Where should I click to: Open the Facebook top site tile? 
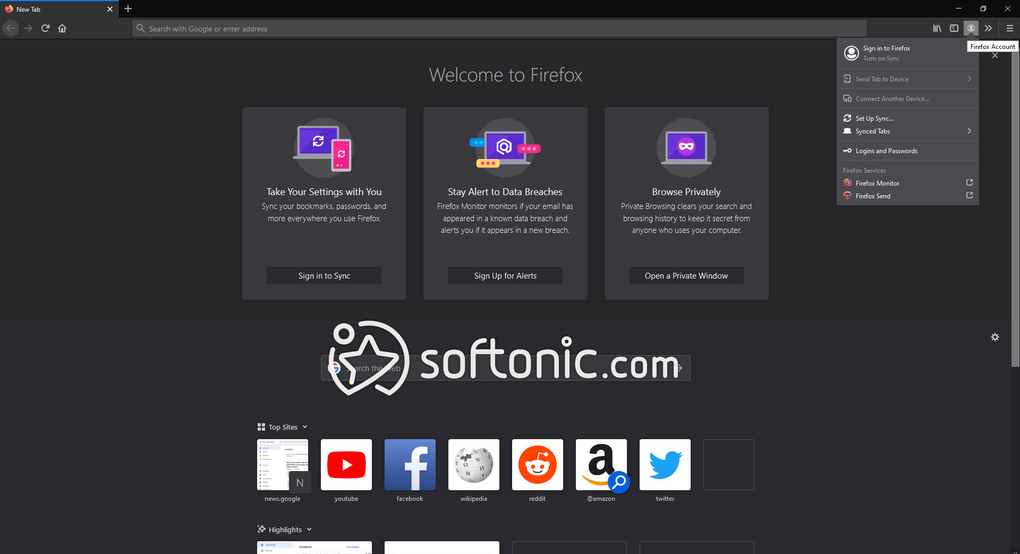point(410,464)
